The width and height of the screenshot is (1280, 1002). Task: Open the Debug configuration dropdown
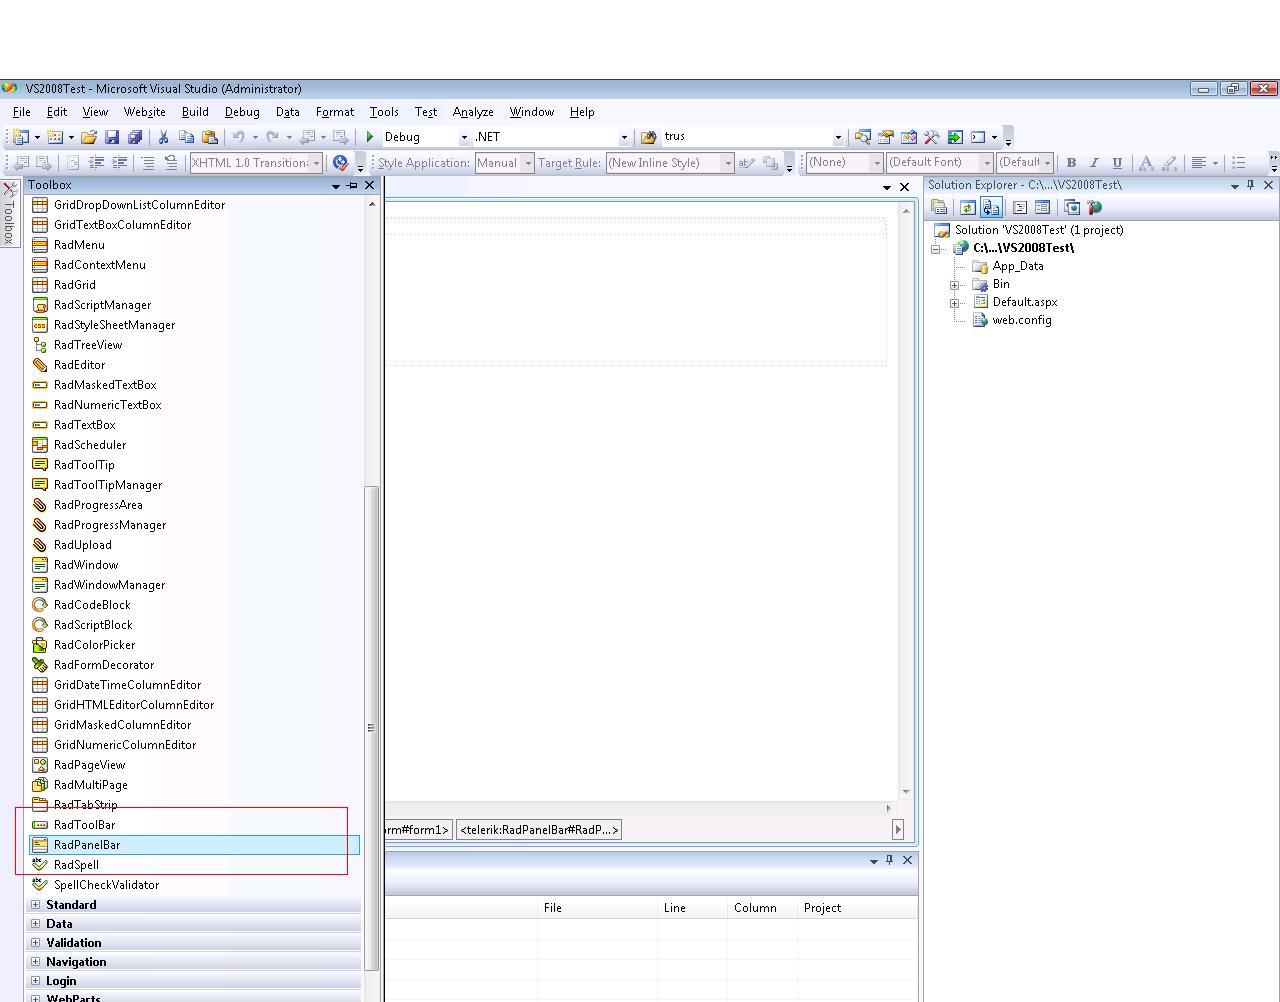click(464, 137)
